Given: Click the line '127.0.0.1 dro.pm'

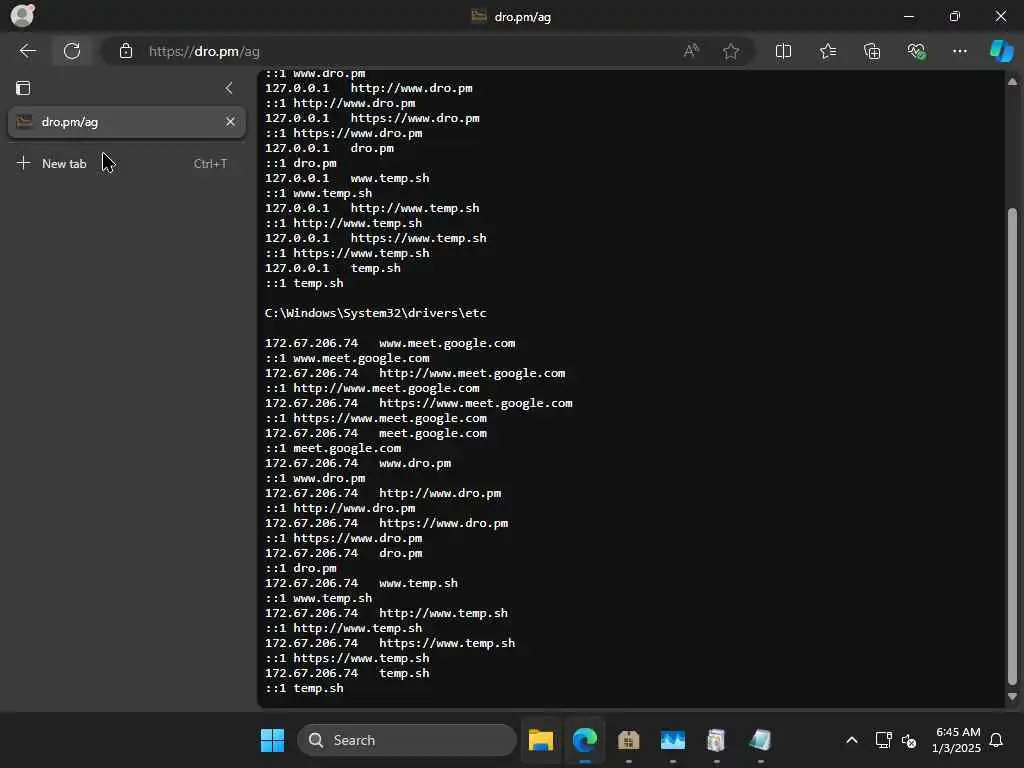Looking at the screenshot, I should click(329, 148).
